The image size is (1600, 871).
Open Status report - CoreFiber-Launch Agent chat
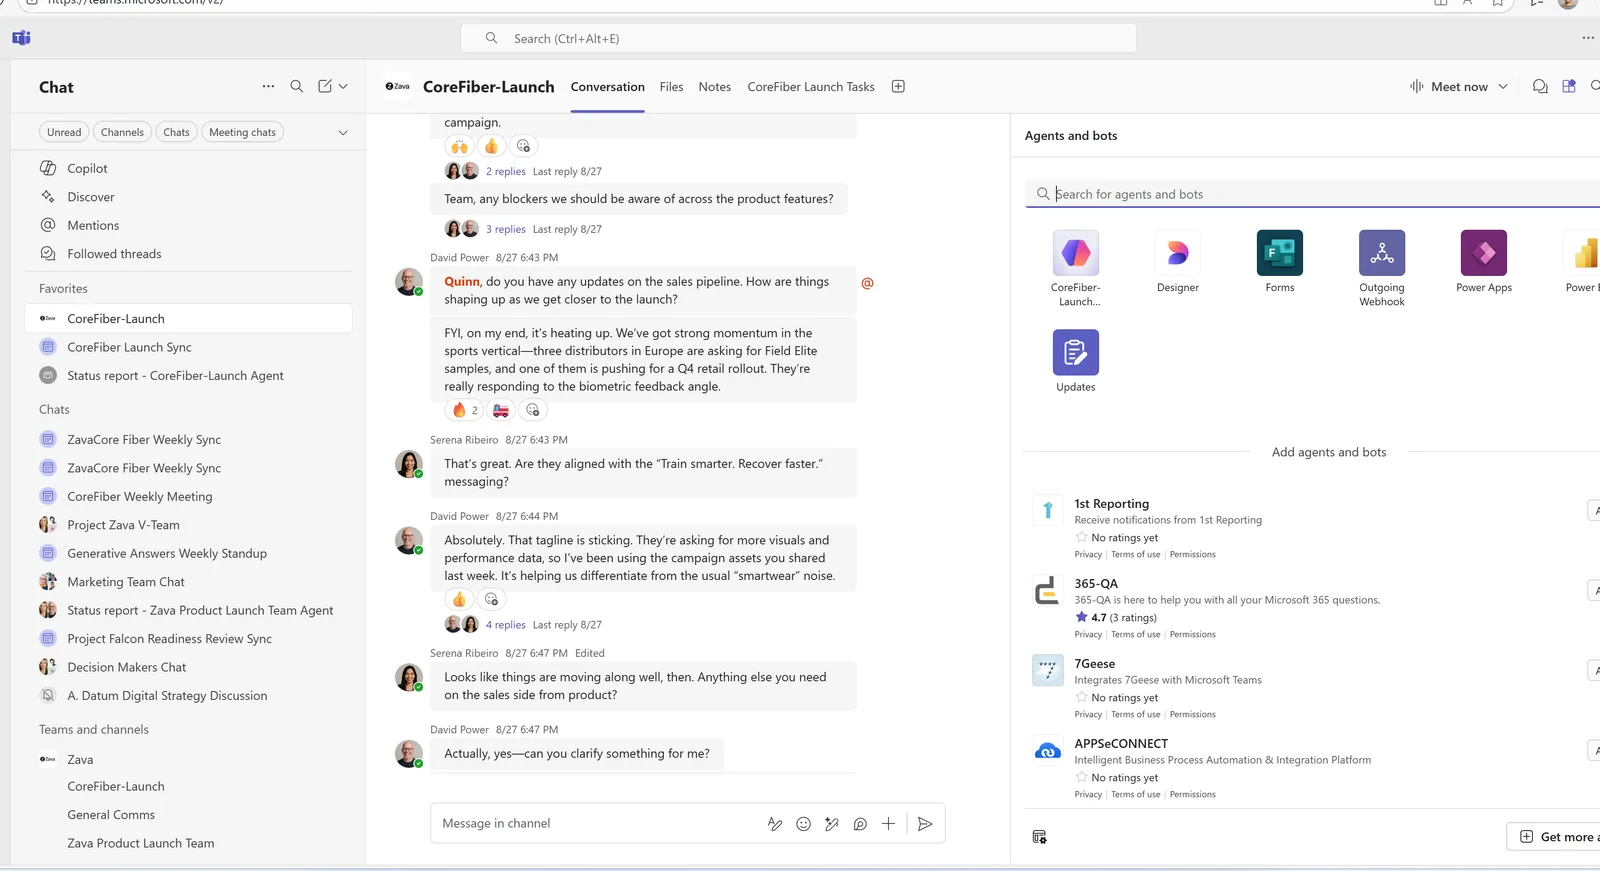tap(188, 375)
